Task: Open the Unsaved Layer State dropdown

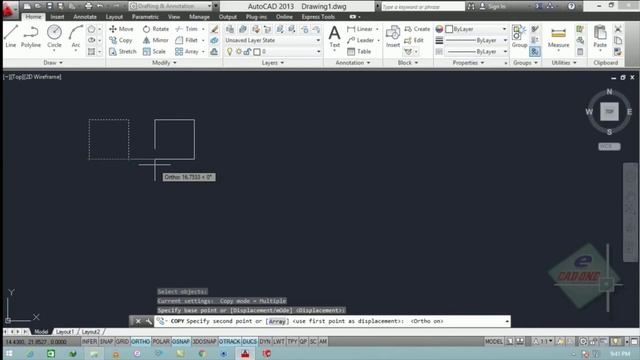Action: coord(273,40)
